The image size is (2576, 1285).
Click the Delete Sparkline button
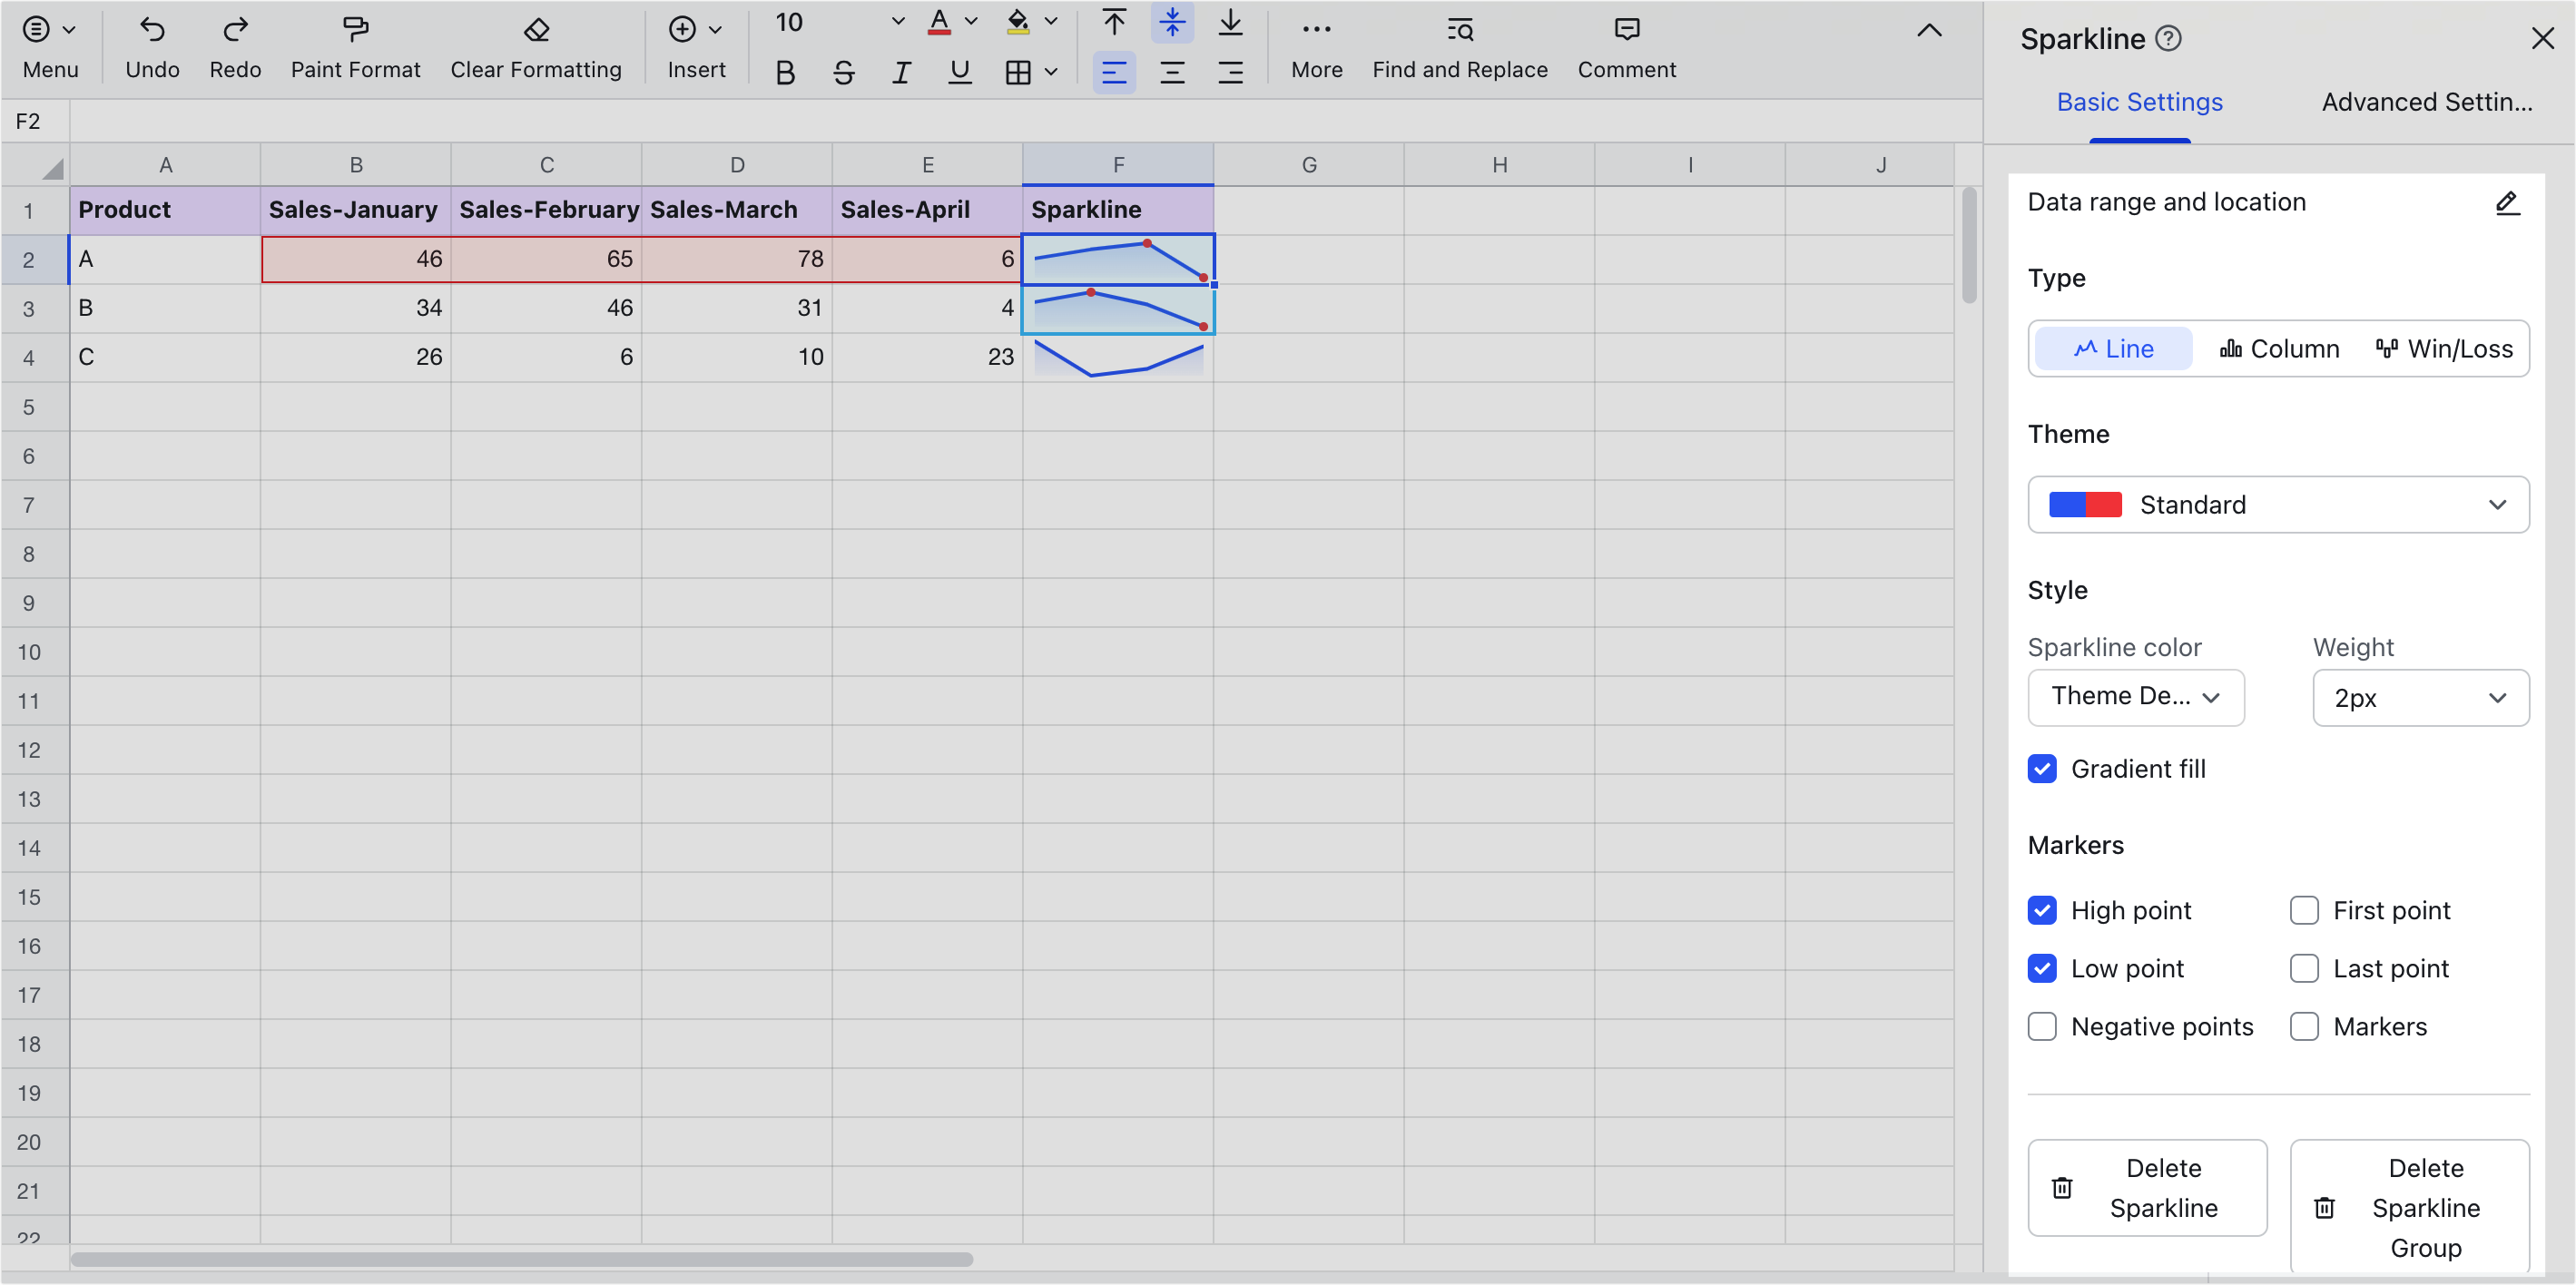(x=2147, y=1188)
